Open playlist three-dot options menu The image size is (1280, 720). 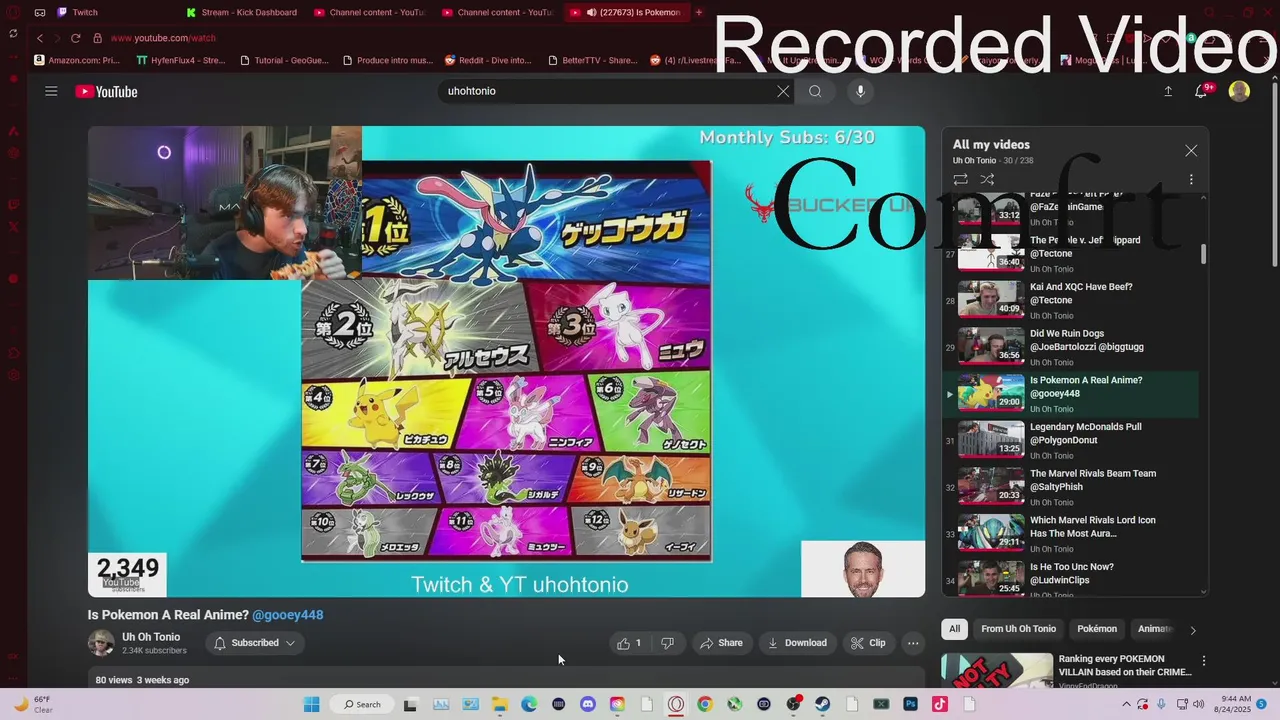pyautogui.click(x=1191, y=180)
